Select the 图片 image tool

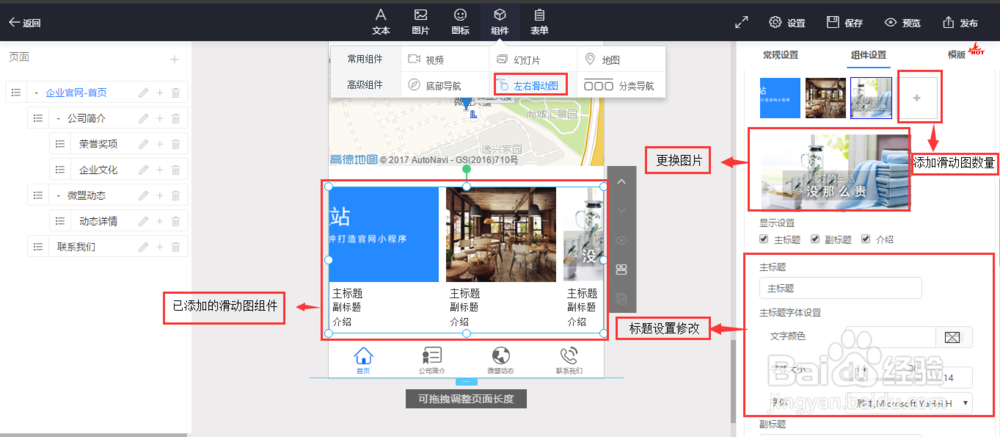point(420,21)
